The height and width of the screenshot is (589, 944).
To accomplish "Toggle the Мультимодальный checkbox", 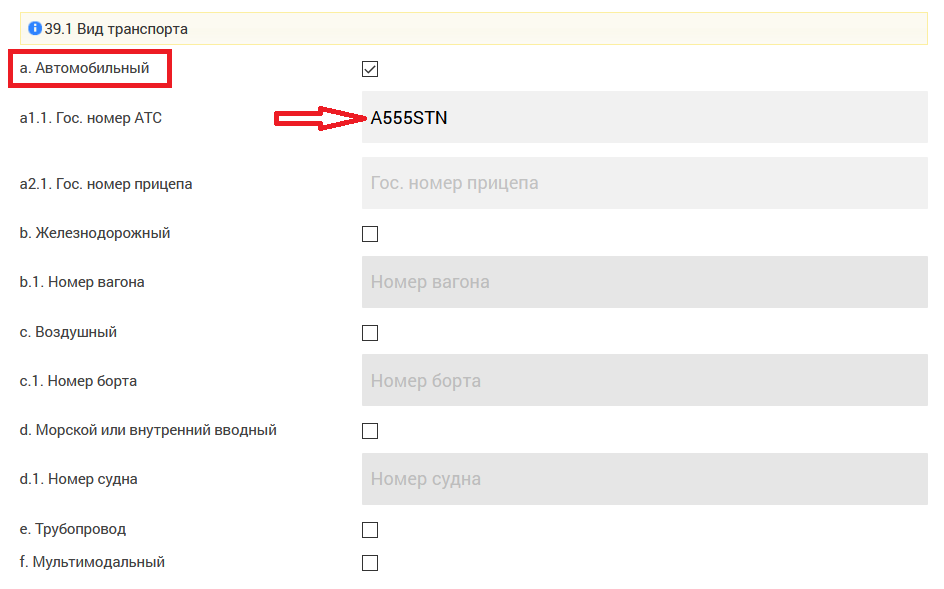I will 370,563.
